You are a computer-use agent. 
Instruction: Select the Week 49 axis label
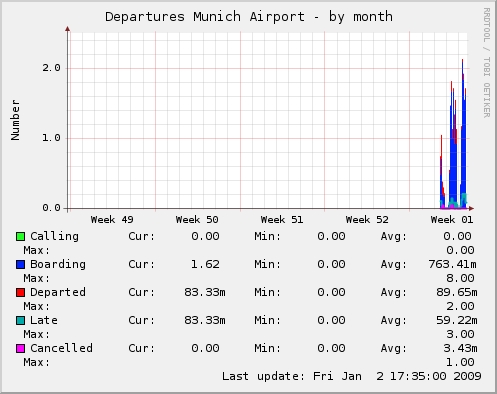pyautogui.click(x=112, y=220)
